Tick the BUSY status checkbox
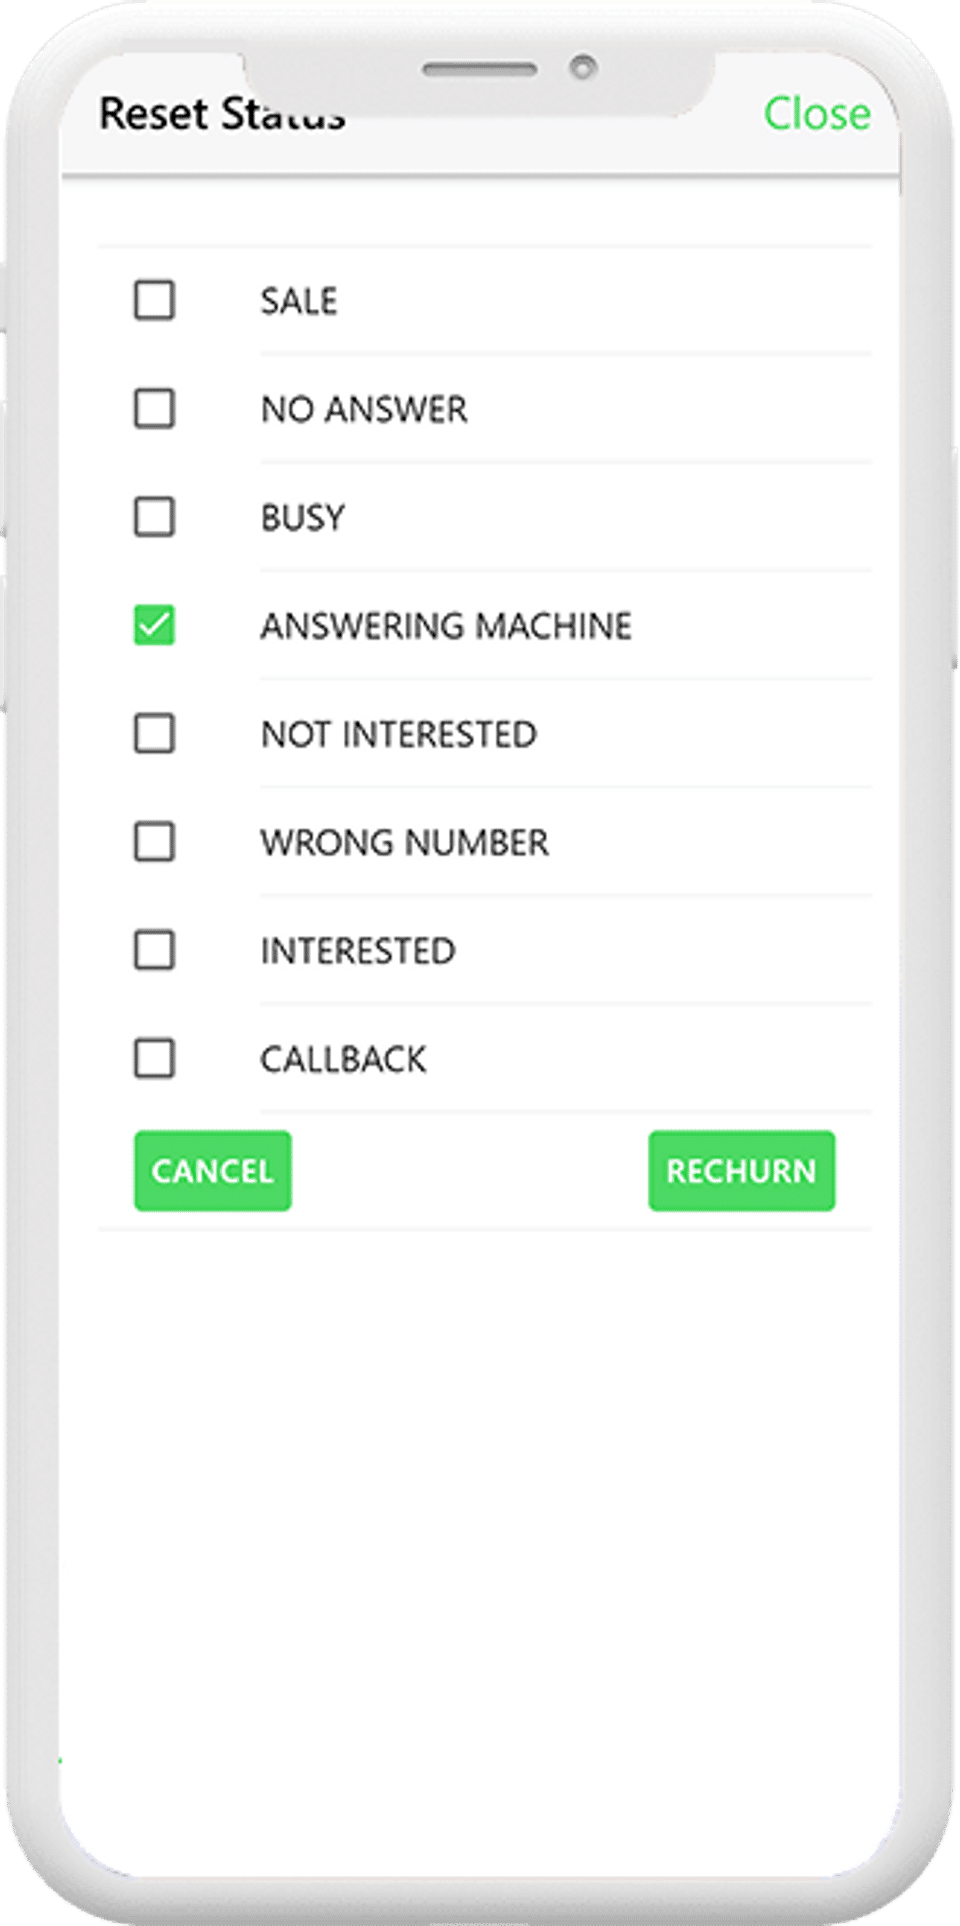 154,517
